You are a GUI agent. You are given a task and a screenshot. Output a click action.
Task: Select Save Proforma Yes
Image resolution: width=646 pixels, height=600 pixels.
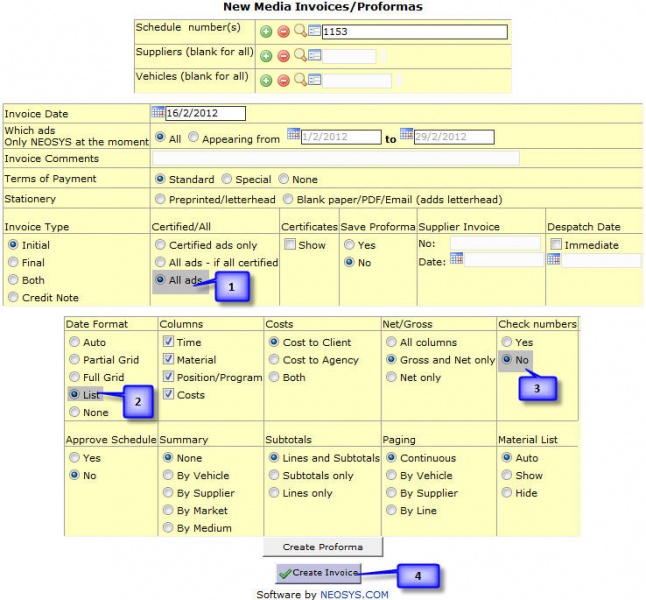click(x=349, y=245)
